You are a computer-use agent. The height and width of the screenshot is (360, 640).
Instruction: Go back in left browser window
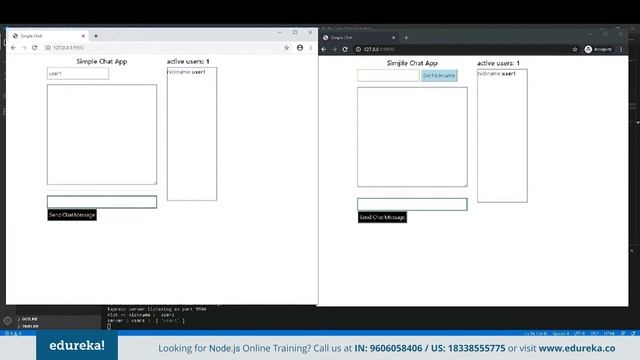point(13,48)
